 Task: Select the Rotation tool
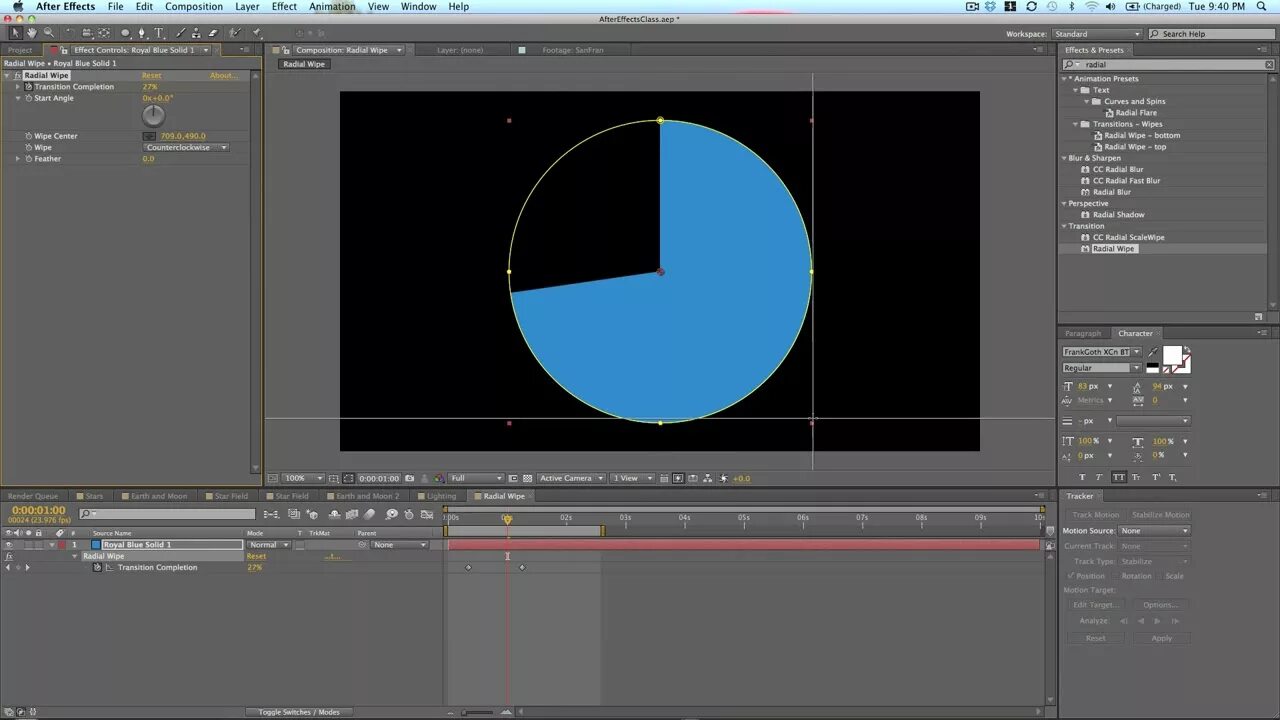click(71, 33)
